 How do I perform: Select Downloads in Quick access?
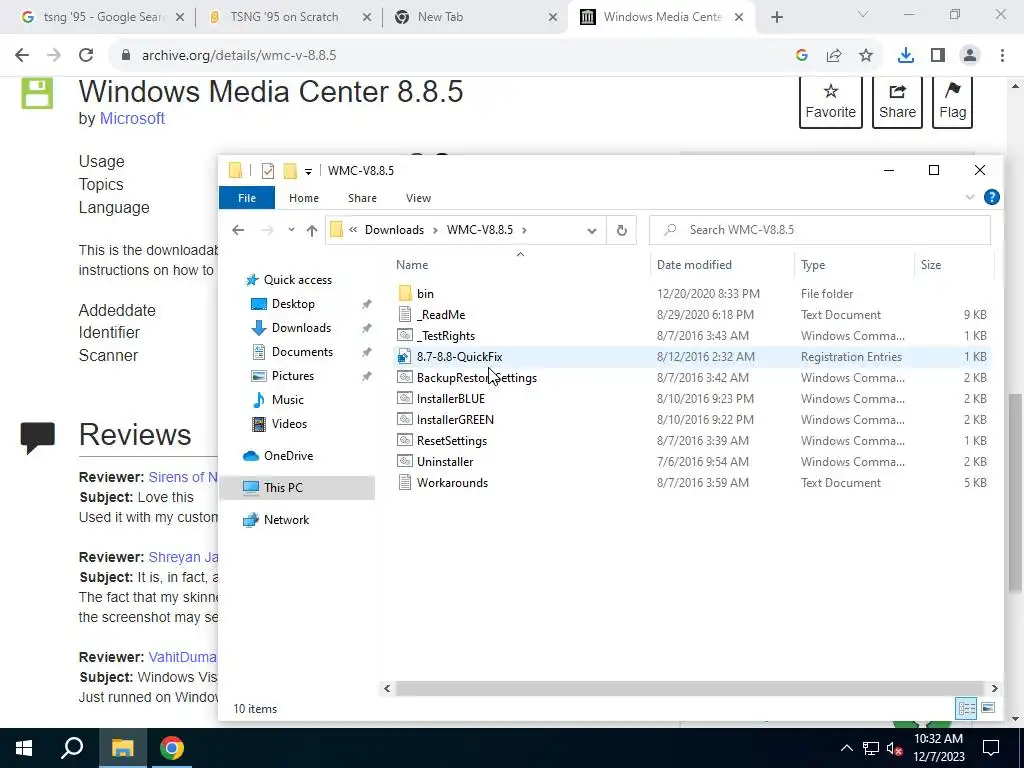(x=301, y=328)
